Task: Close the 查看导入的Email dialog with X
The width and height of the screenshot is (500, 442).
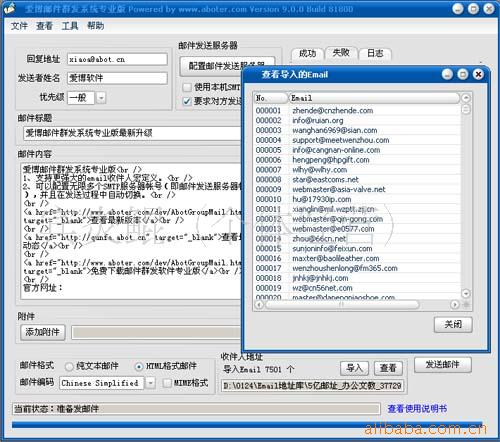Action: (x=478, y=74)
